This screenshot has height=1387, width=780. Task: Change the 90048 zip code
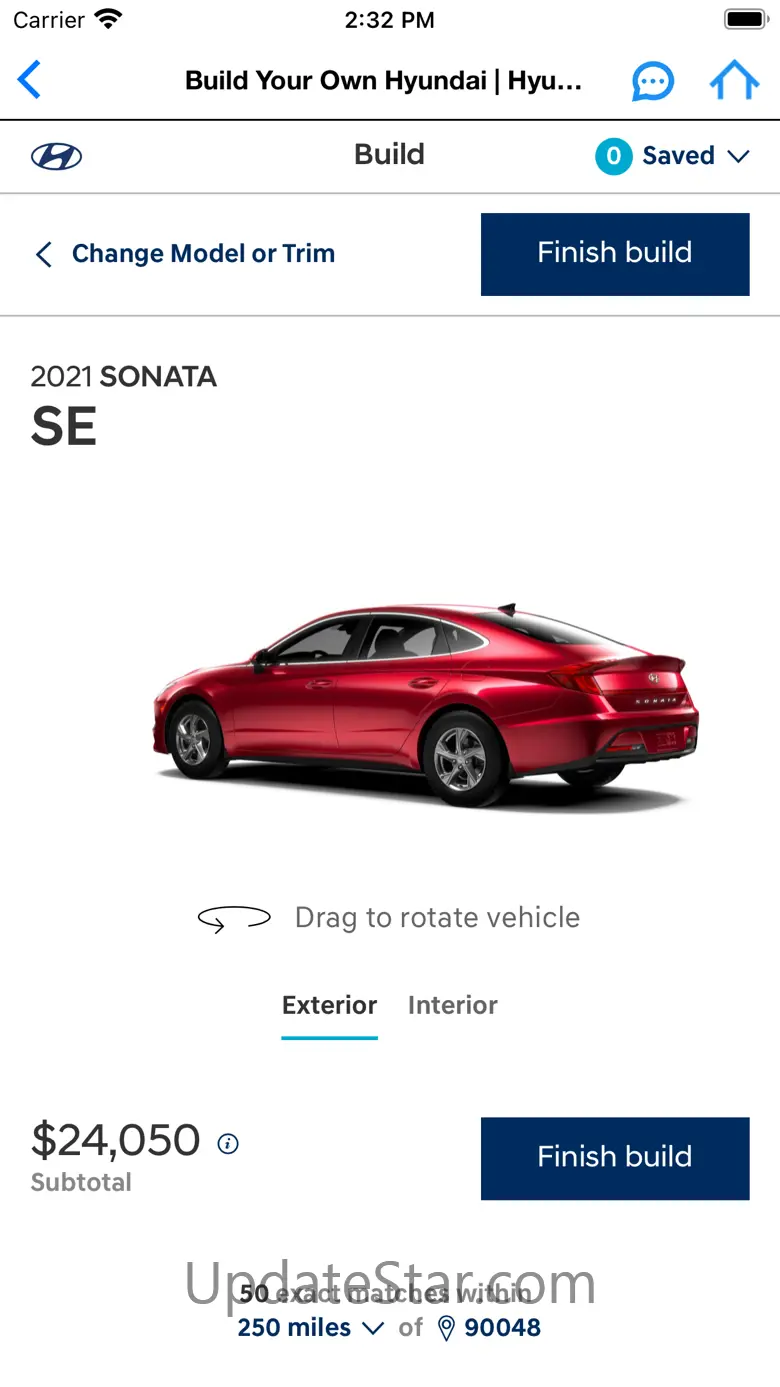[502, 1328]
